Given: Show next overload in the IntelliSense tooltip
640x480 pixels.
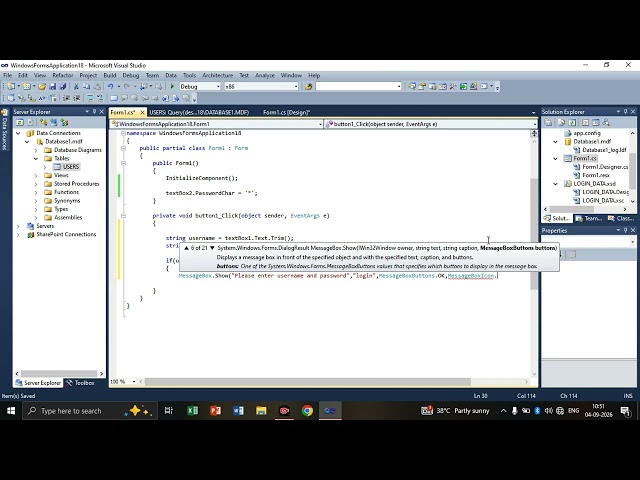Looking at the screenshot, I should (x=212, y=248).
